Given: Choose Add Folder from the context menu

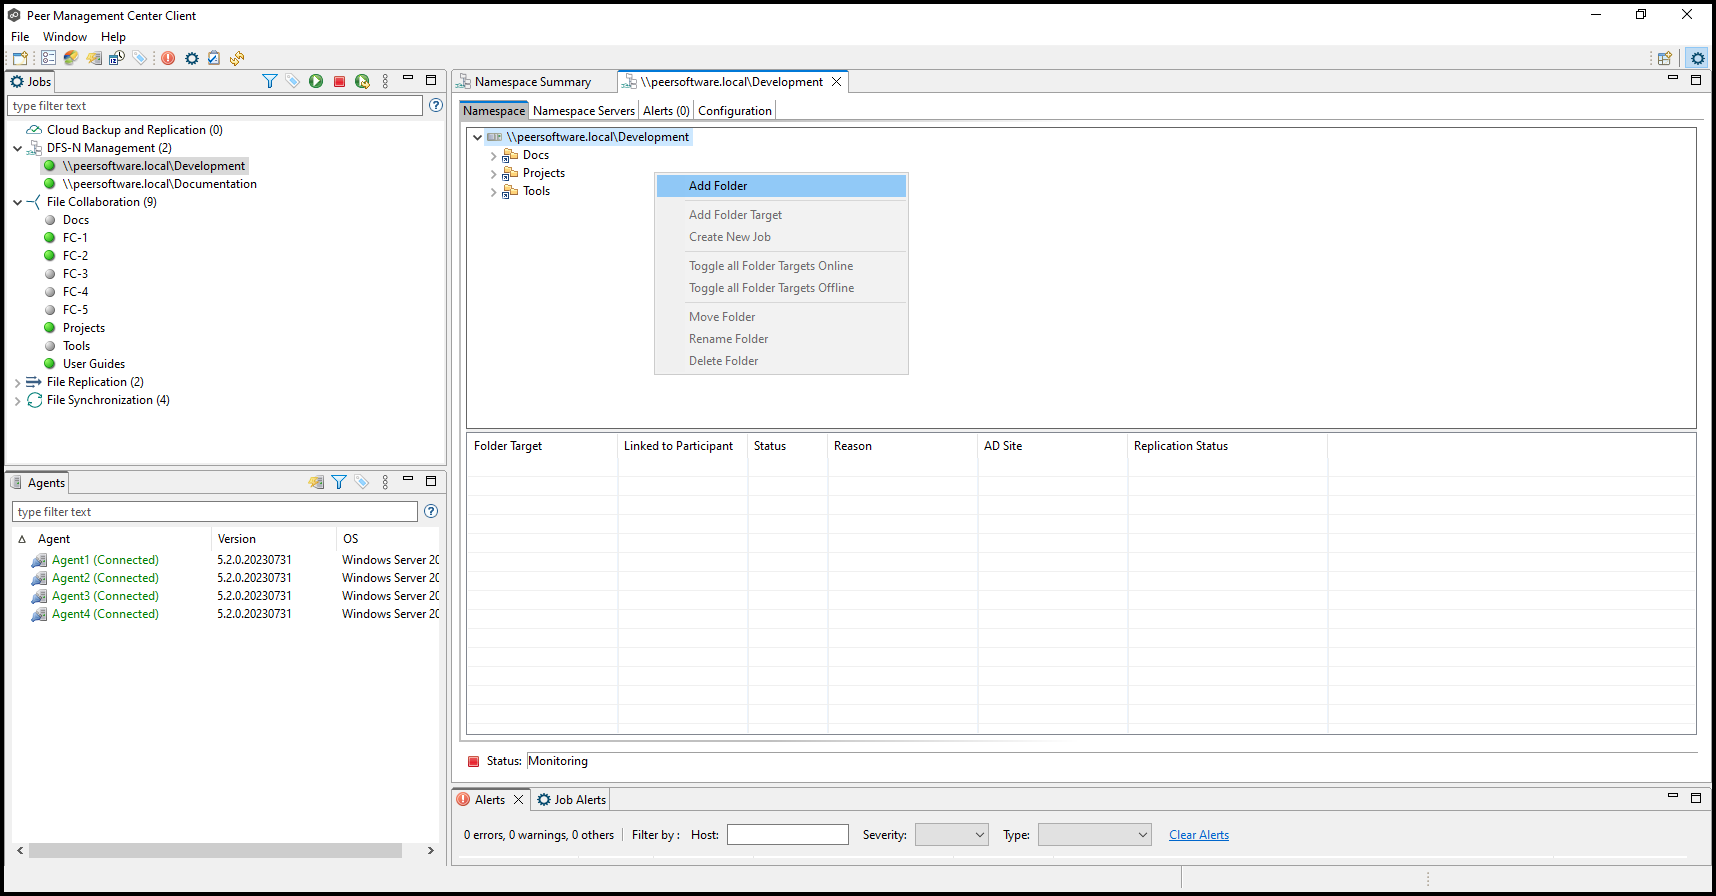Looking at the screenshot, I should (x=718, y=186).
